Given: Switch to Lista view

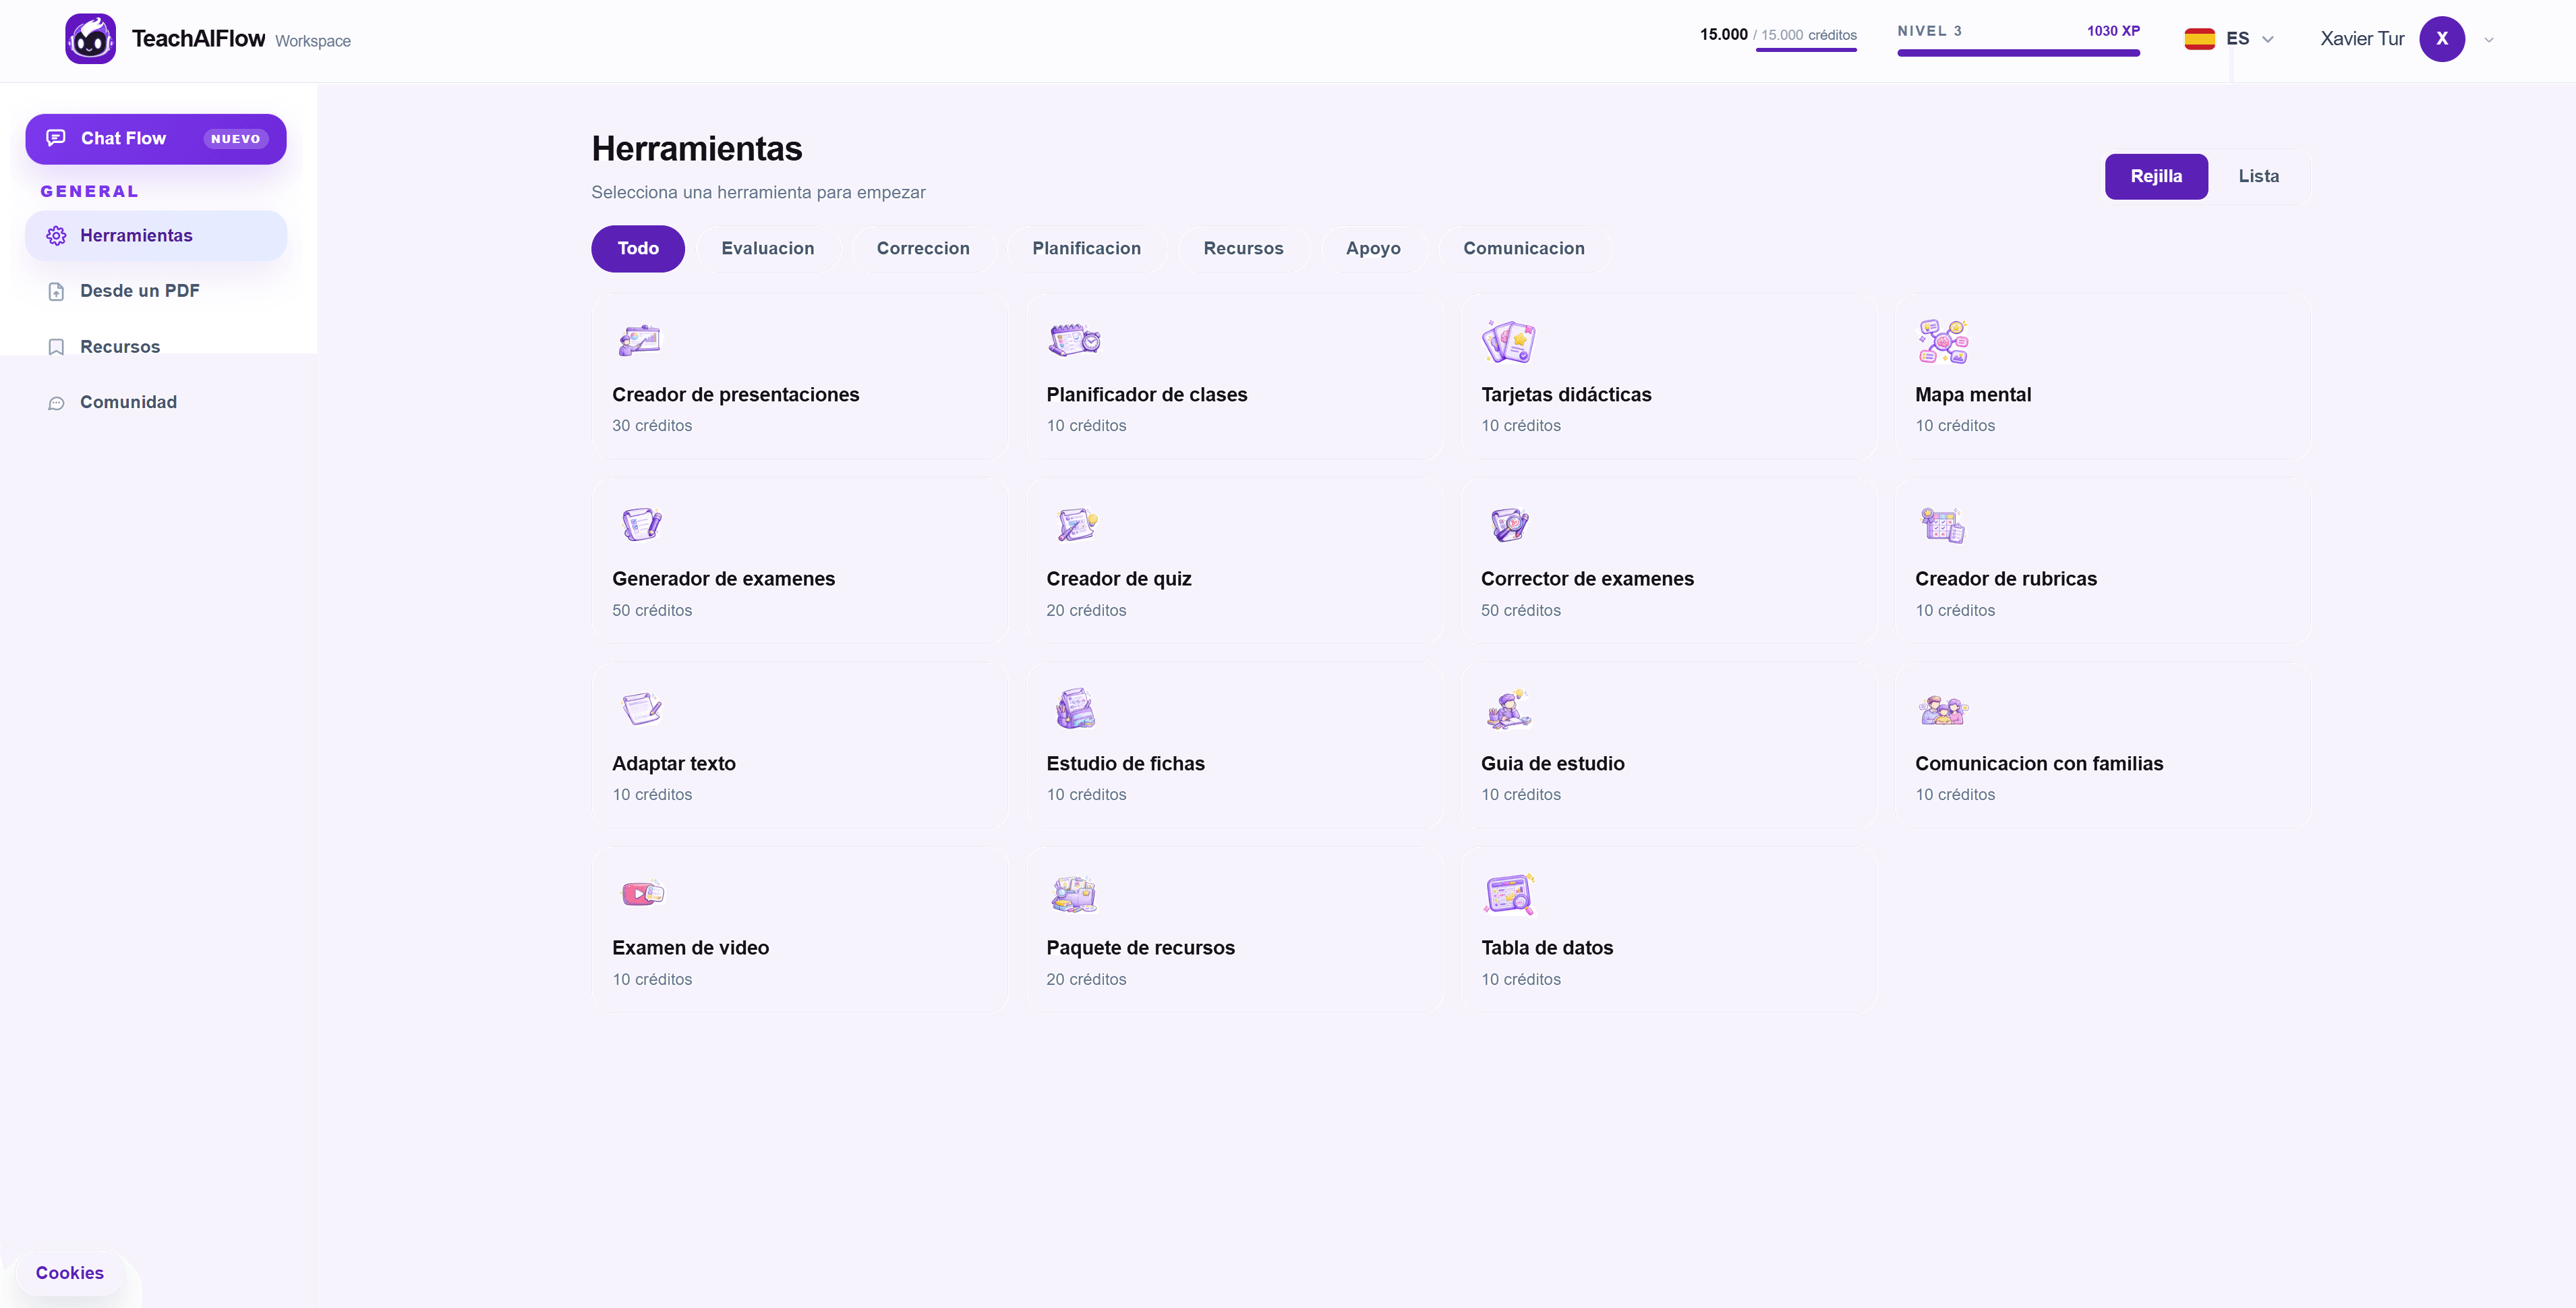Looking at the screenshot, I should pos(2258,176).
